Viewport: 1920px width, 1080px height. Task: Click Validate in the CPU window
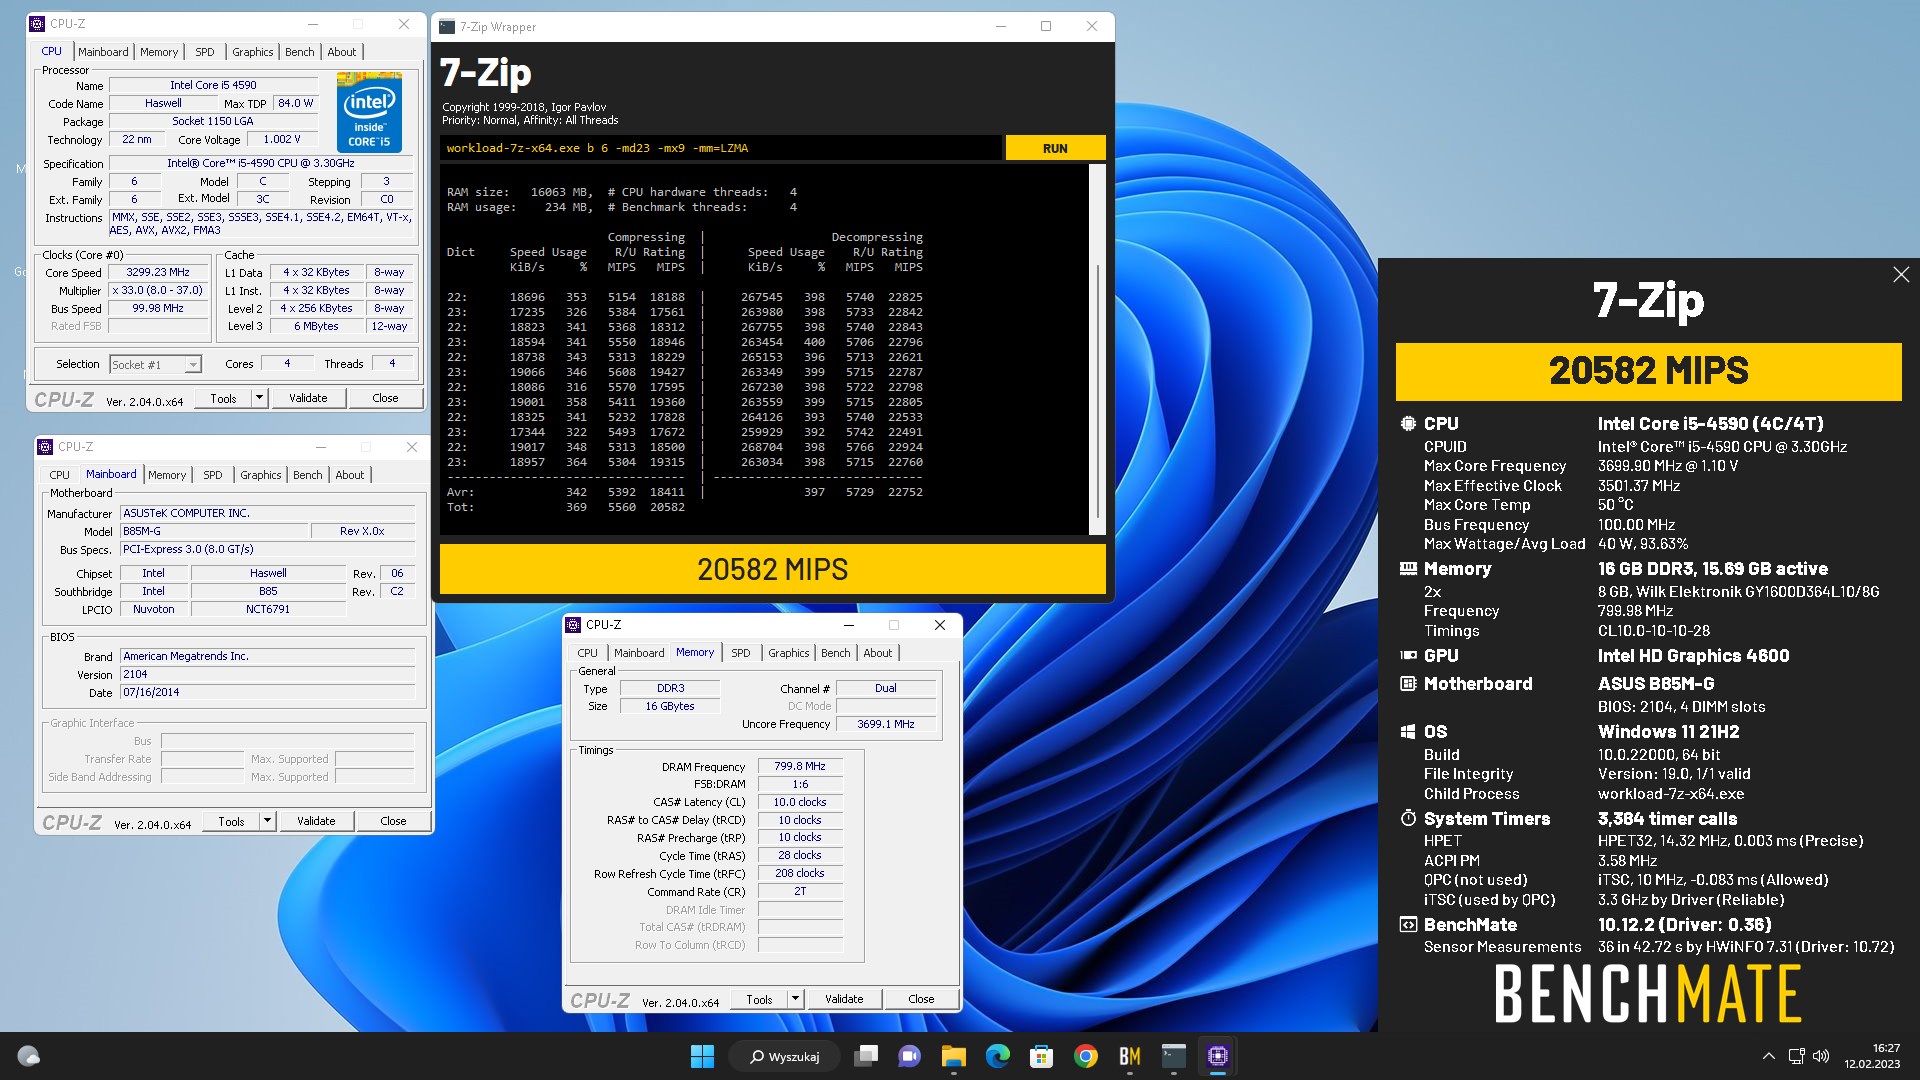coord(308,398)
